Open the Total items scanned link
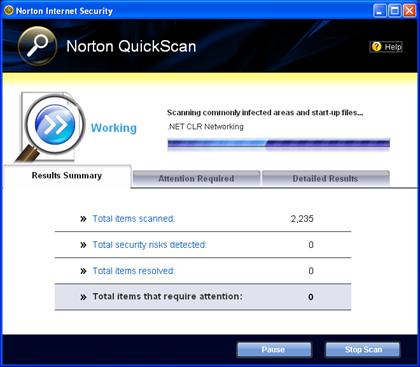This screenshot has width=420, height=367. pos(134,219)
